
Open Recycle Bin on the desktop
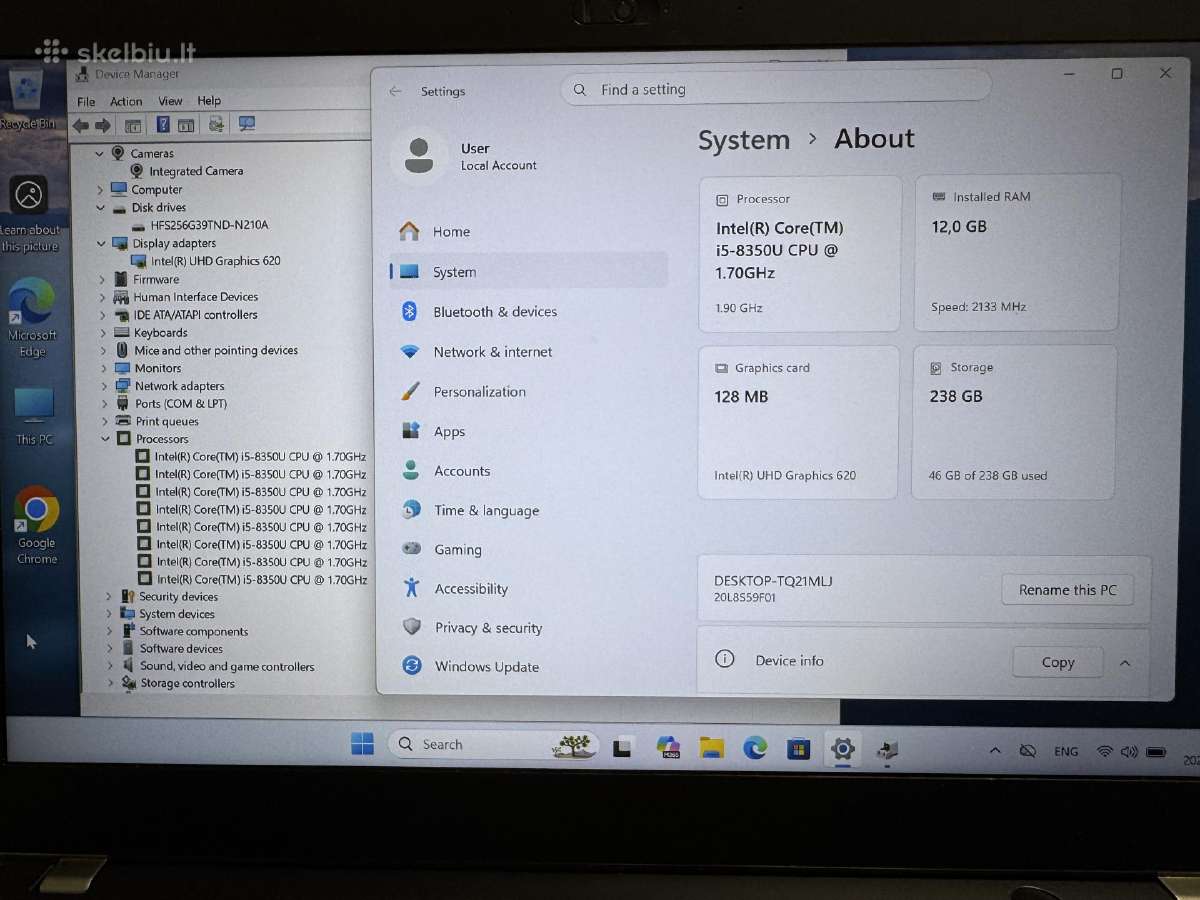pyautogui.click(x=27, y=98)
